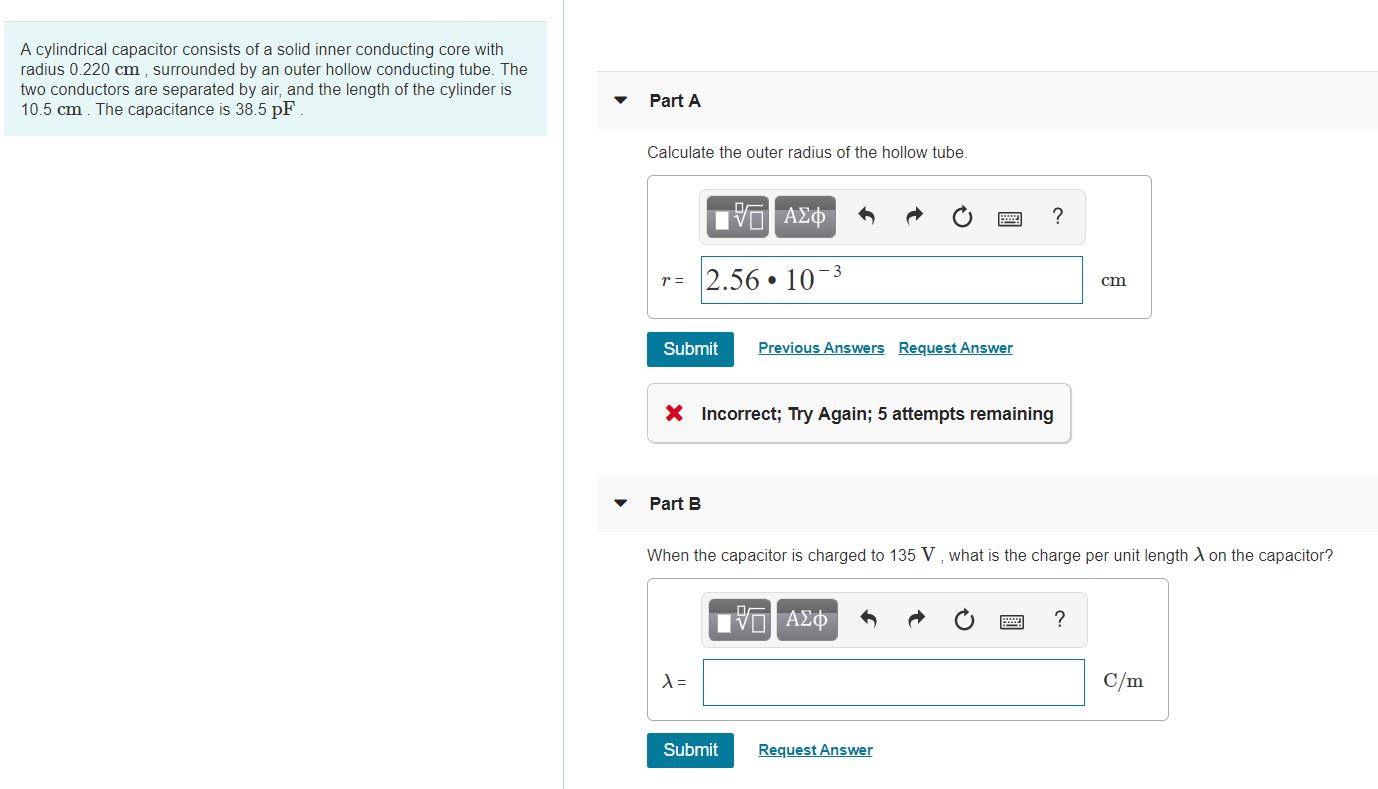Image resolution: width=1378 pixels, height=789 pixels.
Task: Collapse Part A section triangle
Action: [x=621, y=100]
